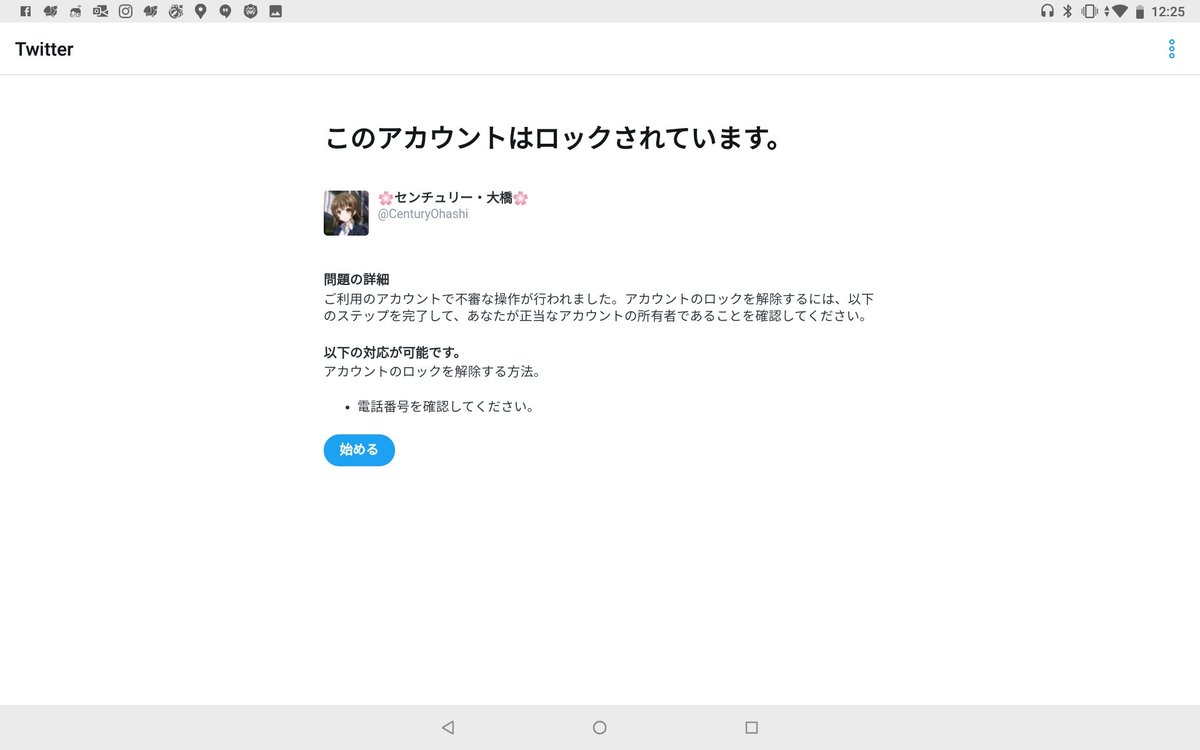Viewport: 1200px width, 750px height.
Task: Tap the video camera notification icon
Action: coord(101,11)
